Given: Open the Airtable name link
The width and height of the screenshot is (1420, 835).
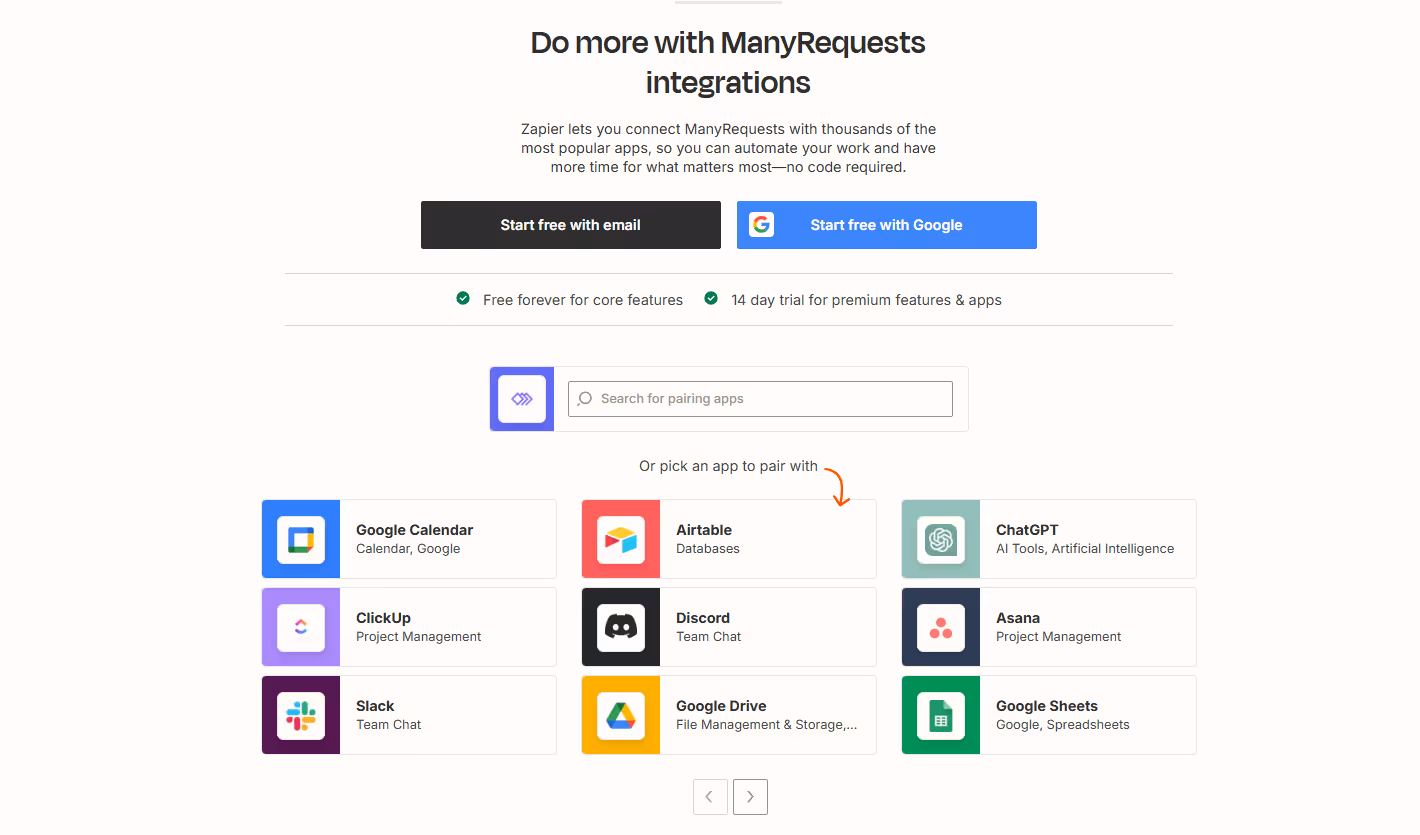Looking at the screenshot, I should [704, 530].
